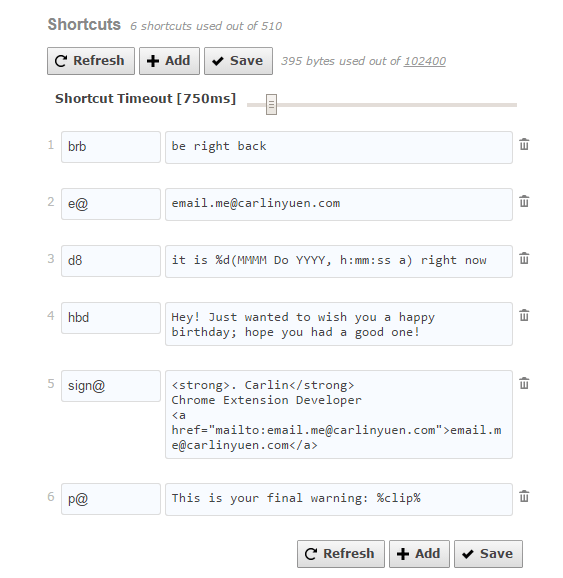Edit the email.me@carlinyuen.com expansion text
The height and width of the screenshot is (578, 563).
pyautogui.click(x=339, y=204)
